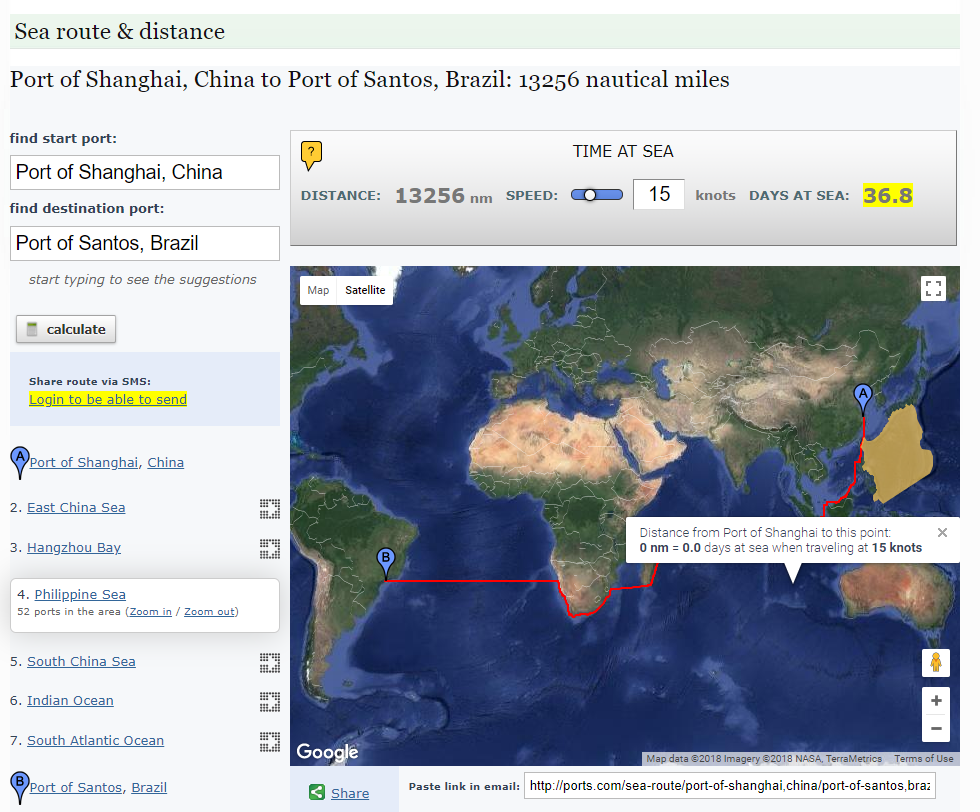Toggle fullscreen map view

(934, 289)
